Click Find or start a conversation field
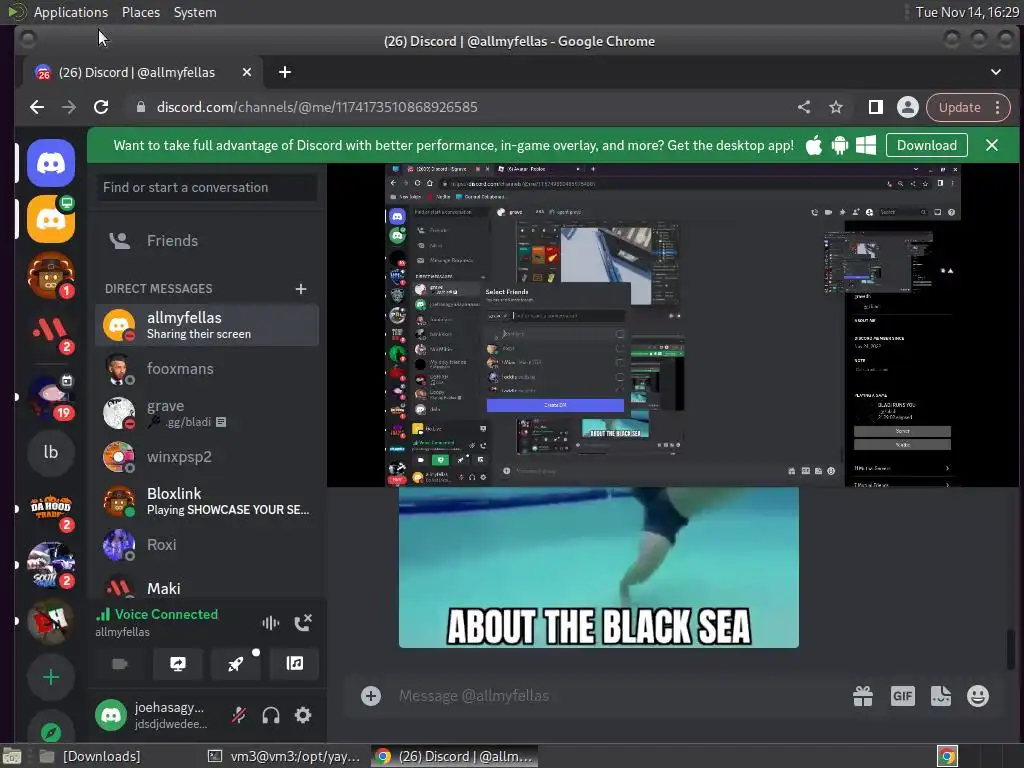The width and height of the screenshot is (1024, 768). click(x=207, y=187)
